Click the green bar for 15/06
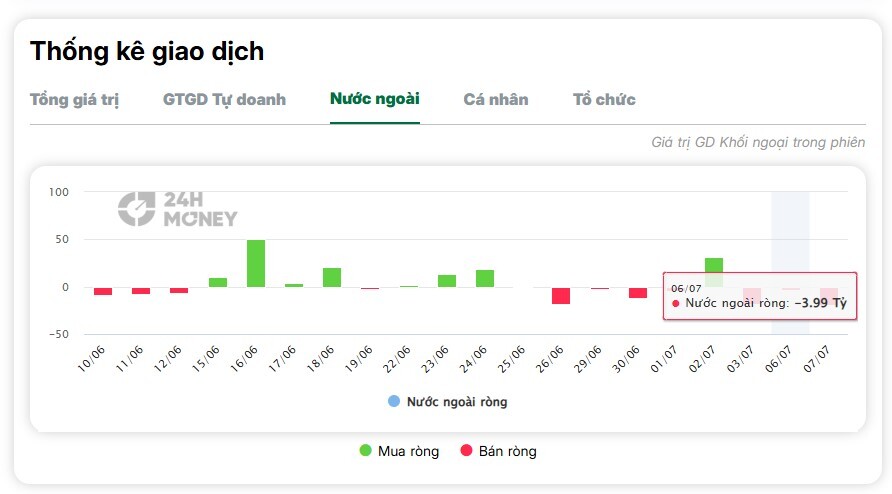The width and height of the screenshot is (892, 494). [x=218, y=282]
